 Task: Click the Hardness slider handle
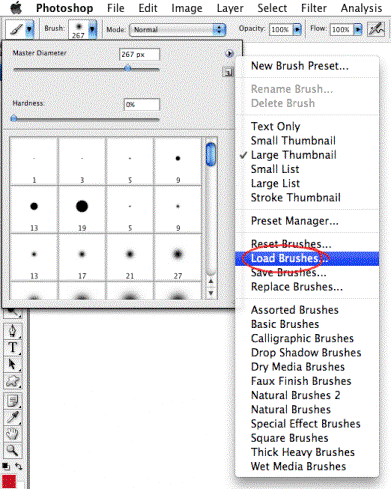(14, 118)
